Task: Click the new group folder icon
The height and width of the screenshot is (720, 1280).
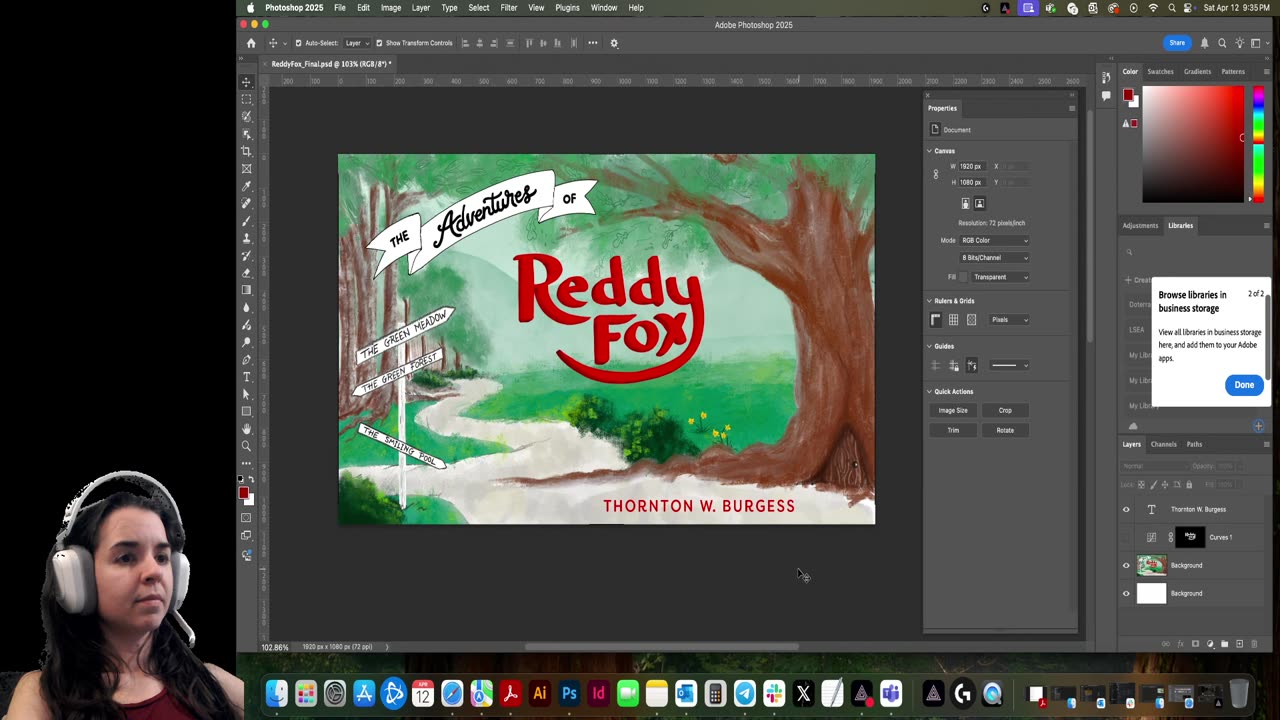Action: click(x=1224, y=644)
